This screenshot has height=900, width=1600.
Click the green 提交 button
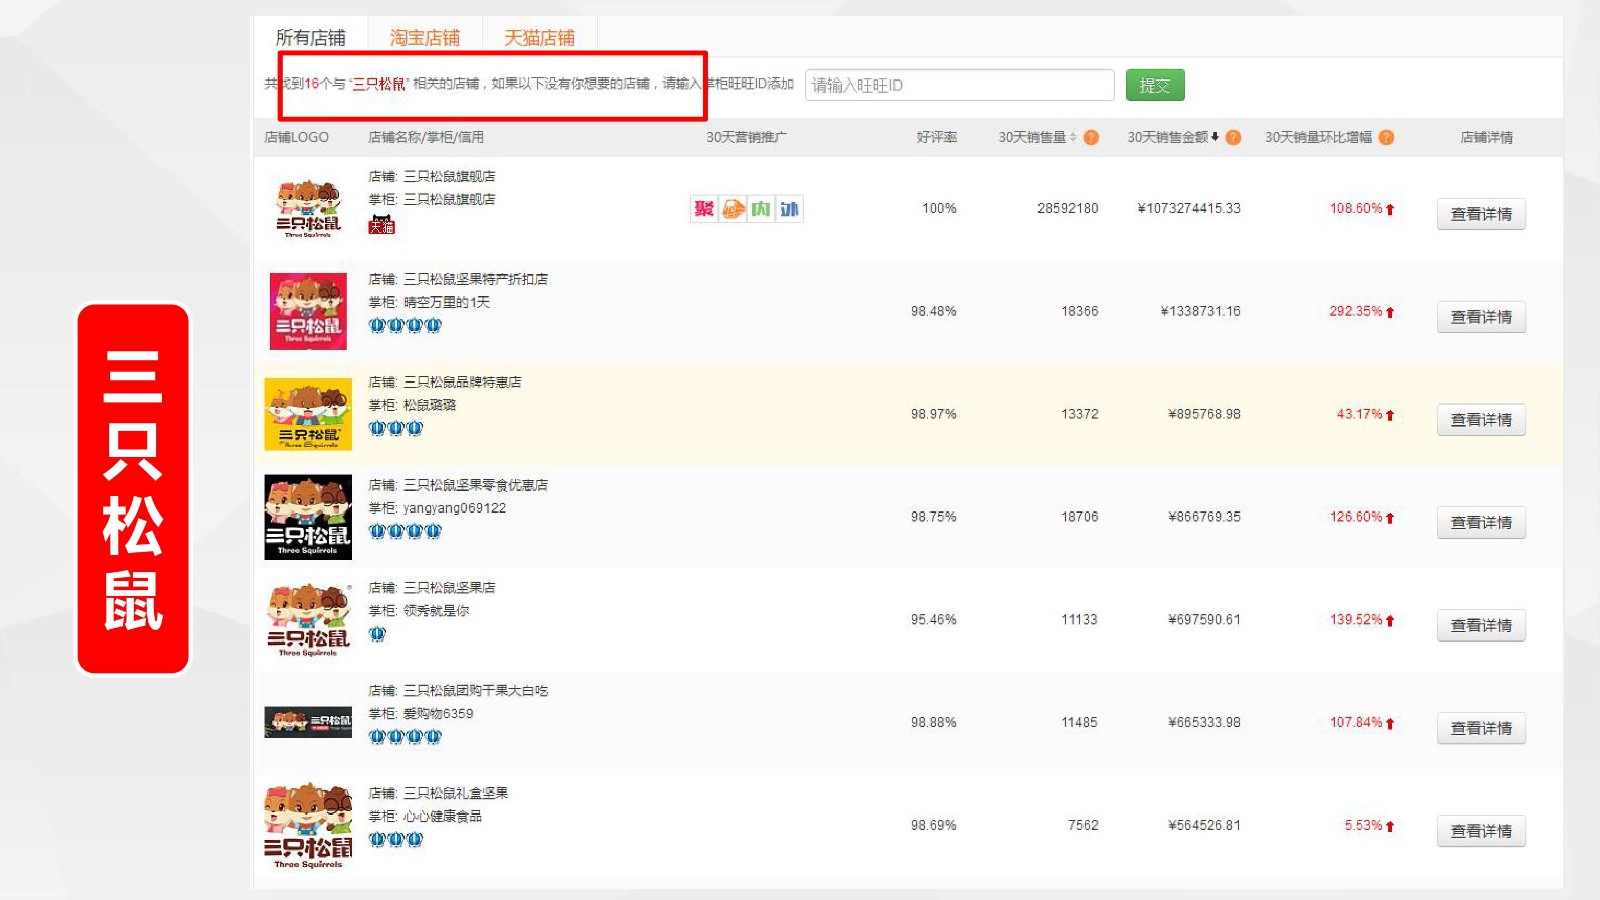tap(1155, 85)
